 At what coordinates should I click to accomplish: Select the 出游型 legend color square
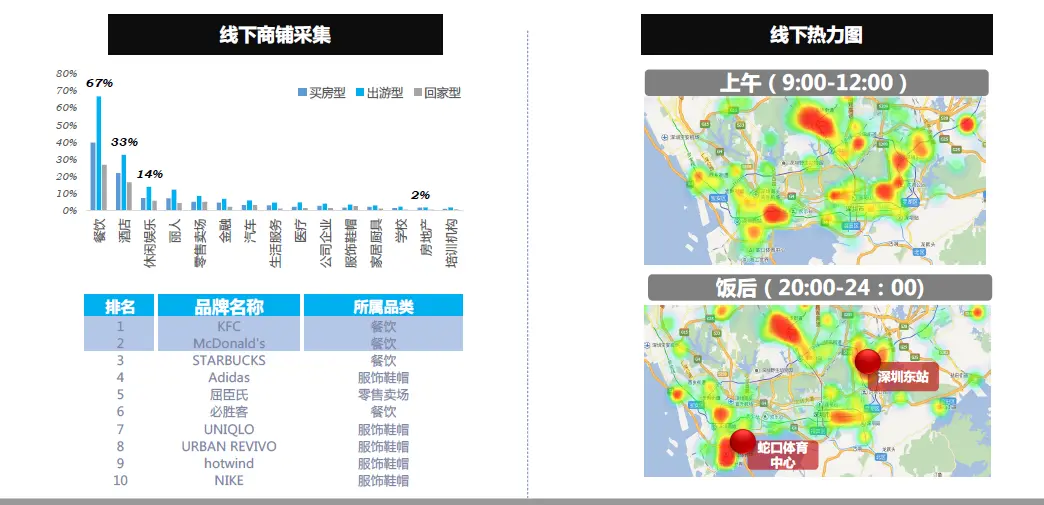pyautogui.click(x=360, y=93)
